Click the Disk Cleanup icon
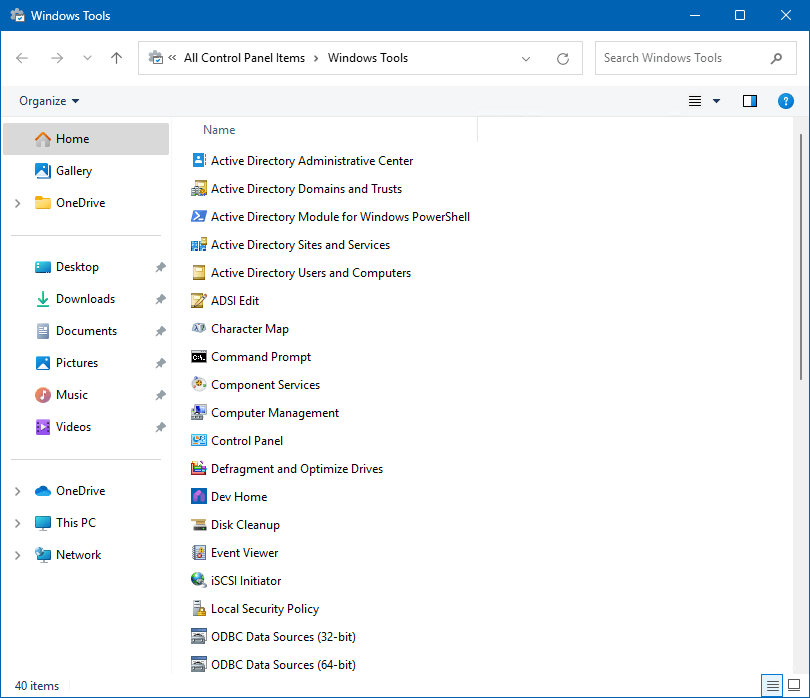This screenshot has width=810, height=698. coord(199,525)
